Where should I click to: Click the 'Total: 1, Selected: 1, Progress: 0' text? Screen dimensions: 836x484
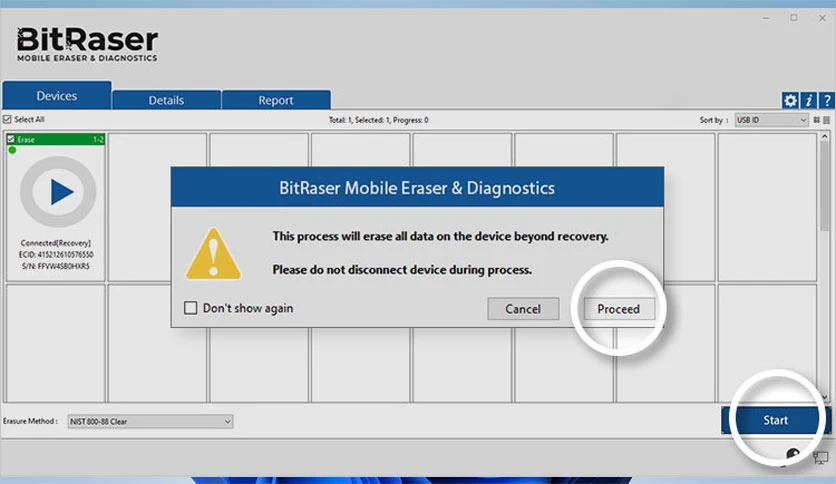point(379,120)
